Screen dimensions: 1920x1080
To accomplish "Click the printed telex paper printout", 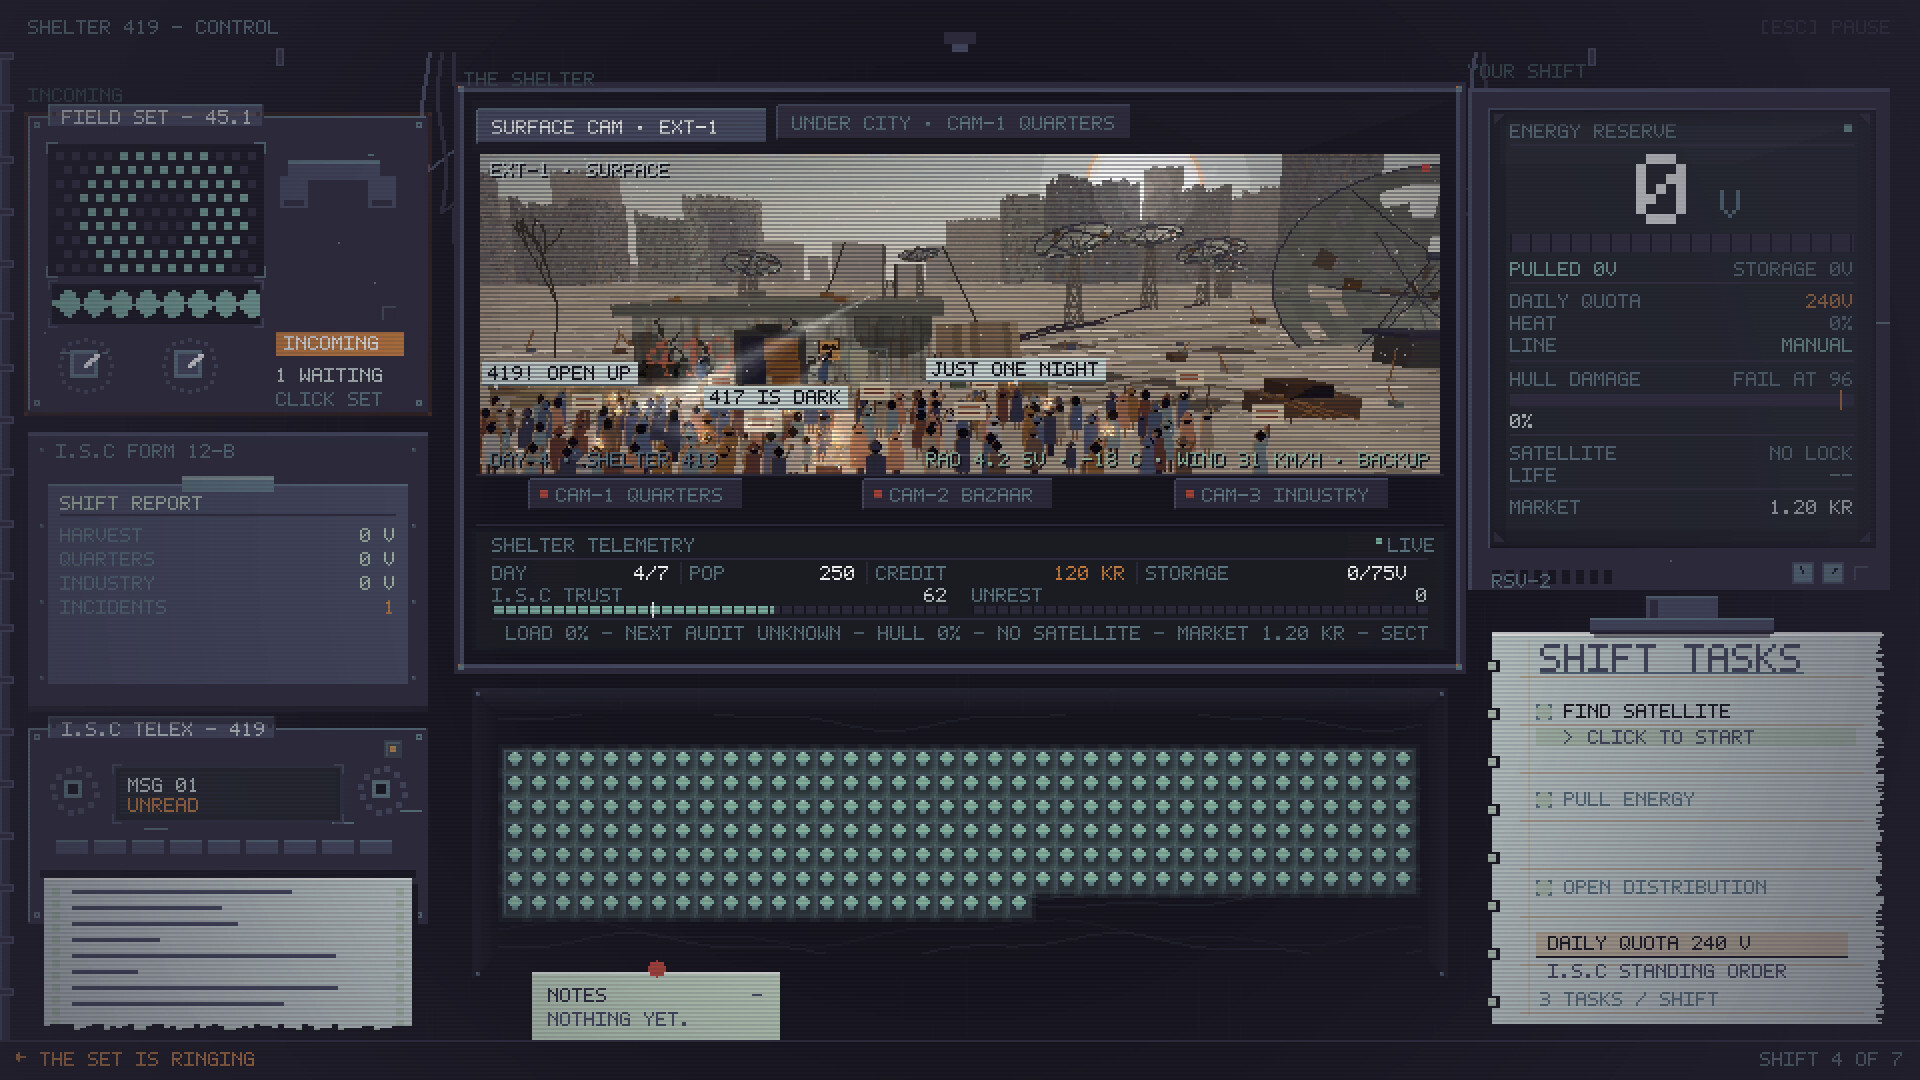I will pos(228,953).
